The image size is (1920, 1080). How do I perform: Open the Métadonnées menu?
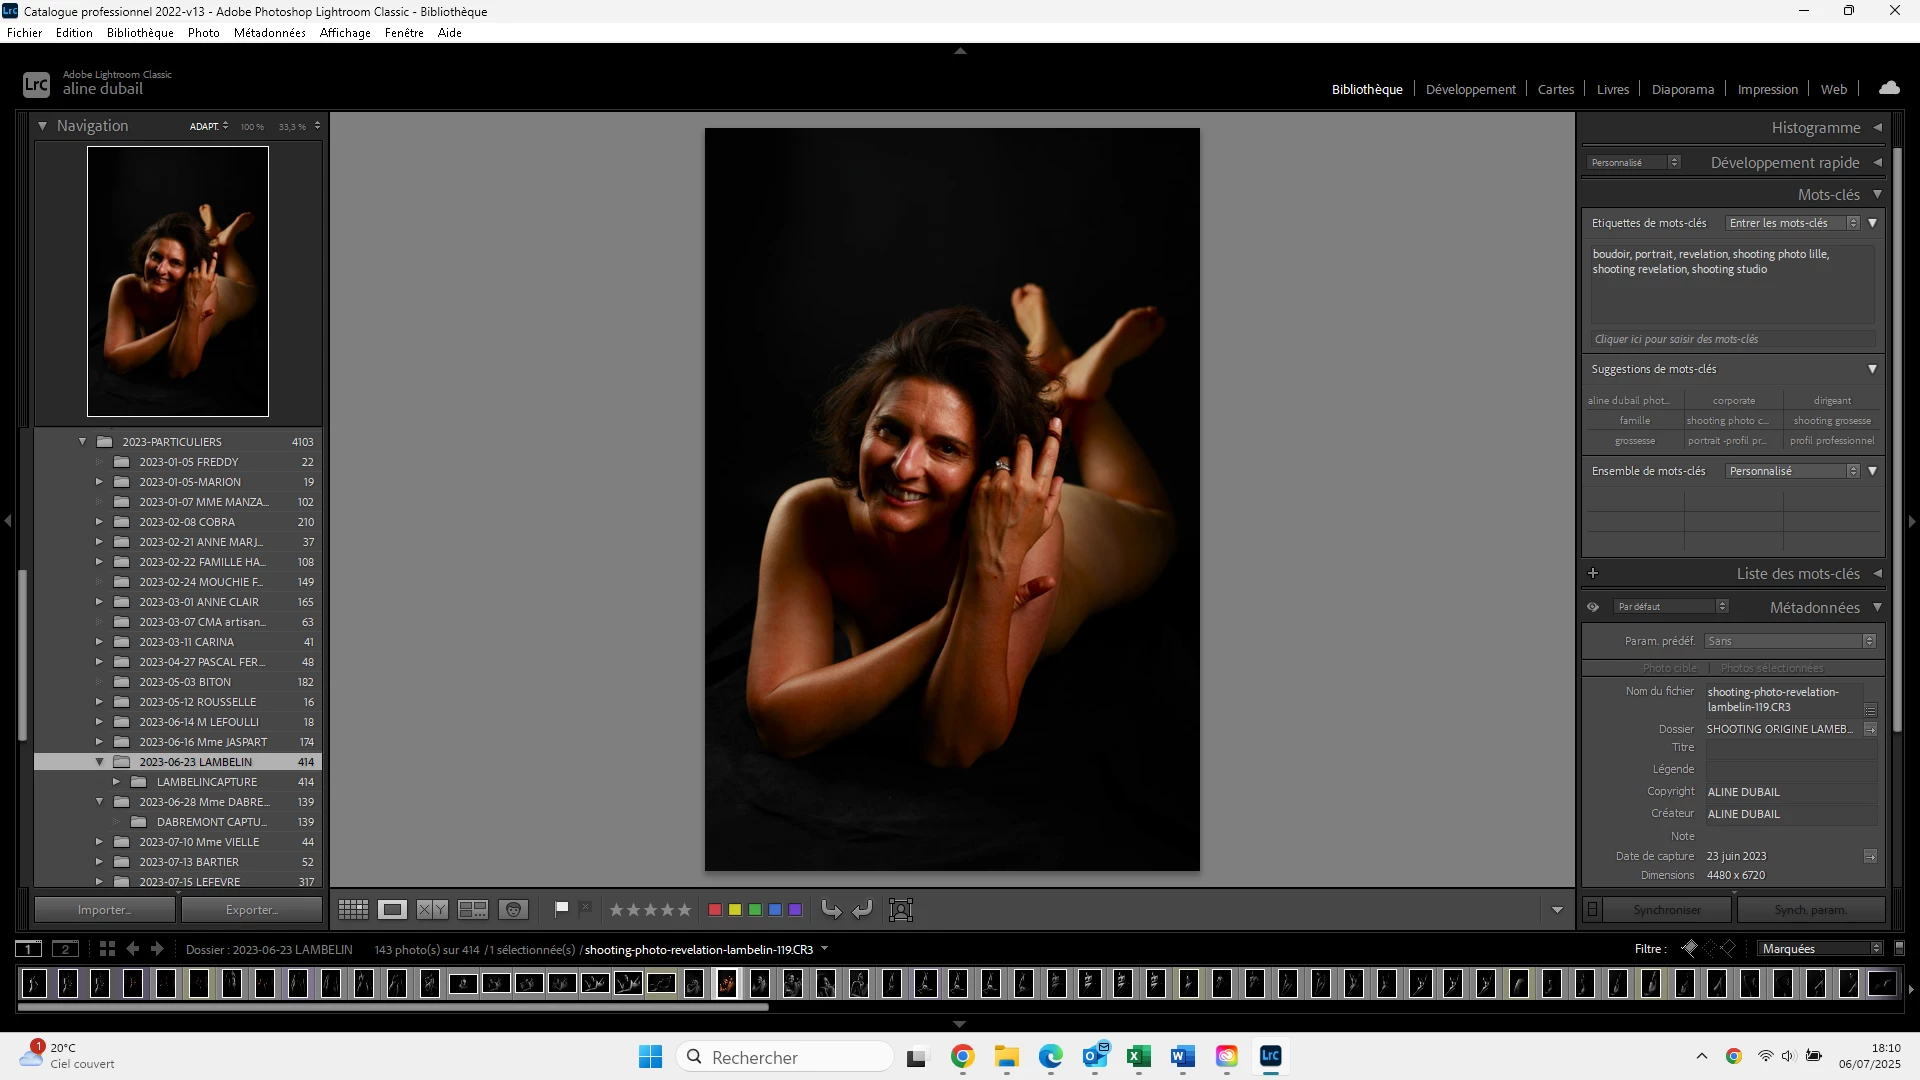click(269, 33)
